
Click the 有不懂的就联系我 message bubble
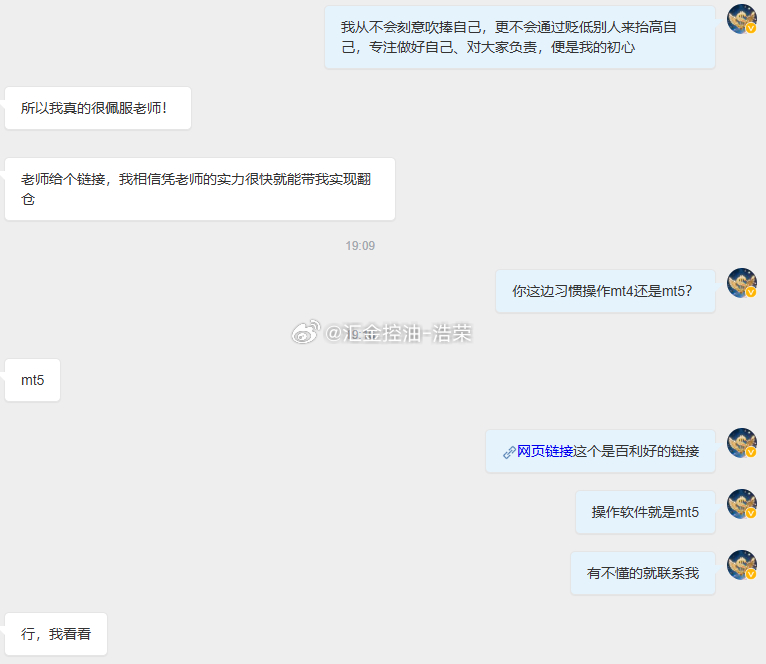point(643,573)
